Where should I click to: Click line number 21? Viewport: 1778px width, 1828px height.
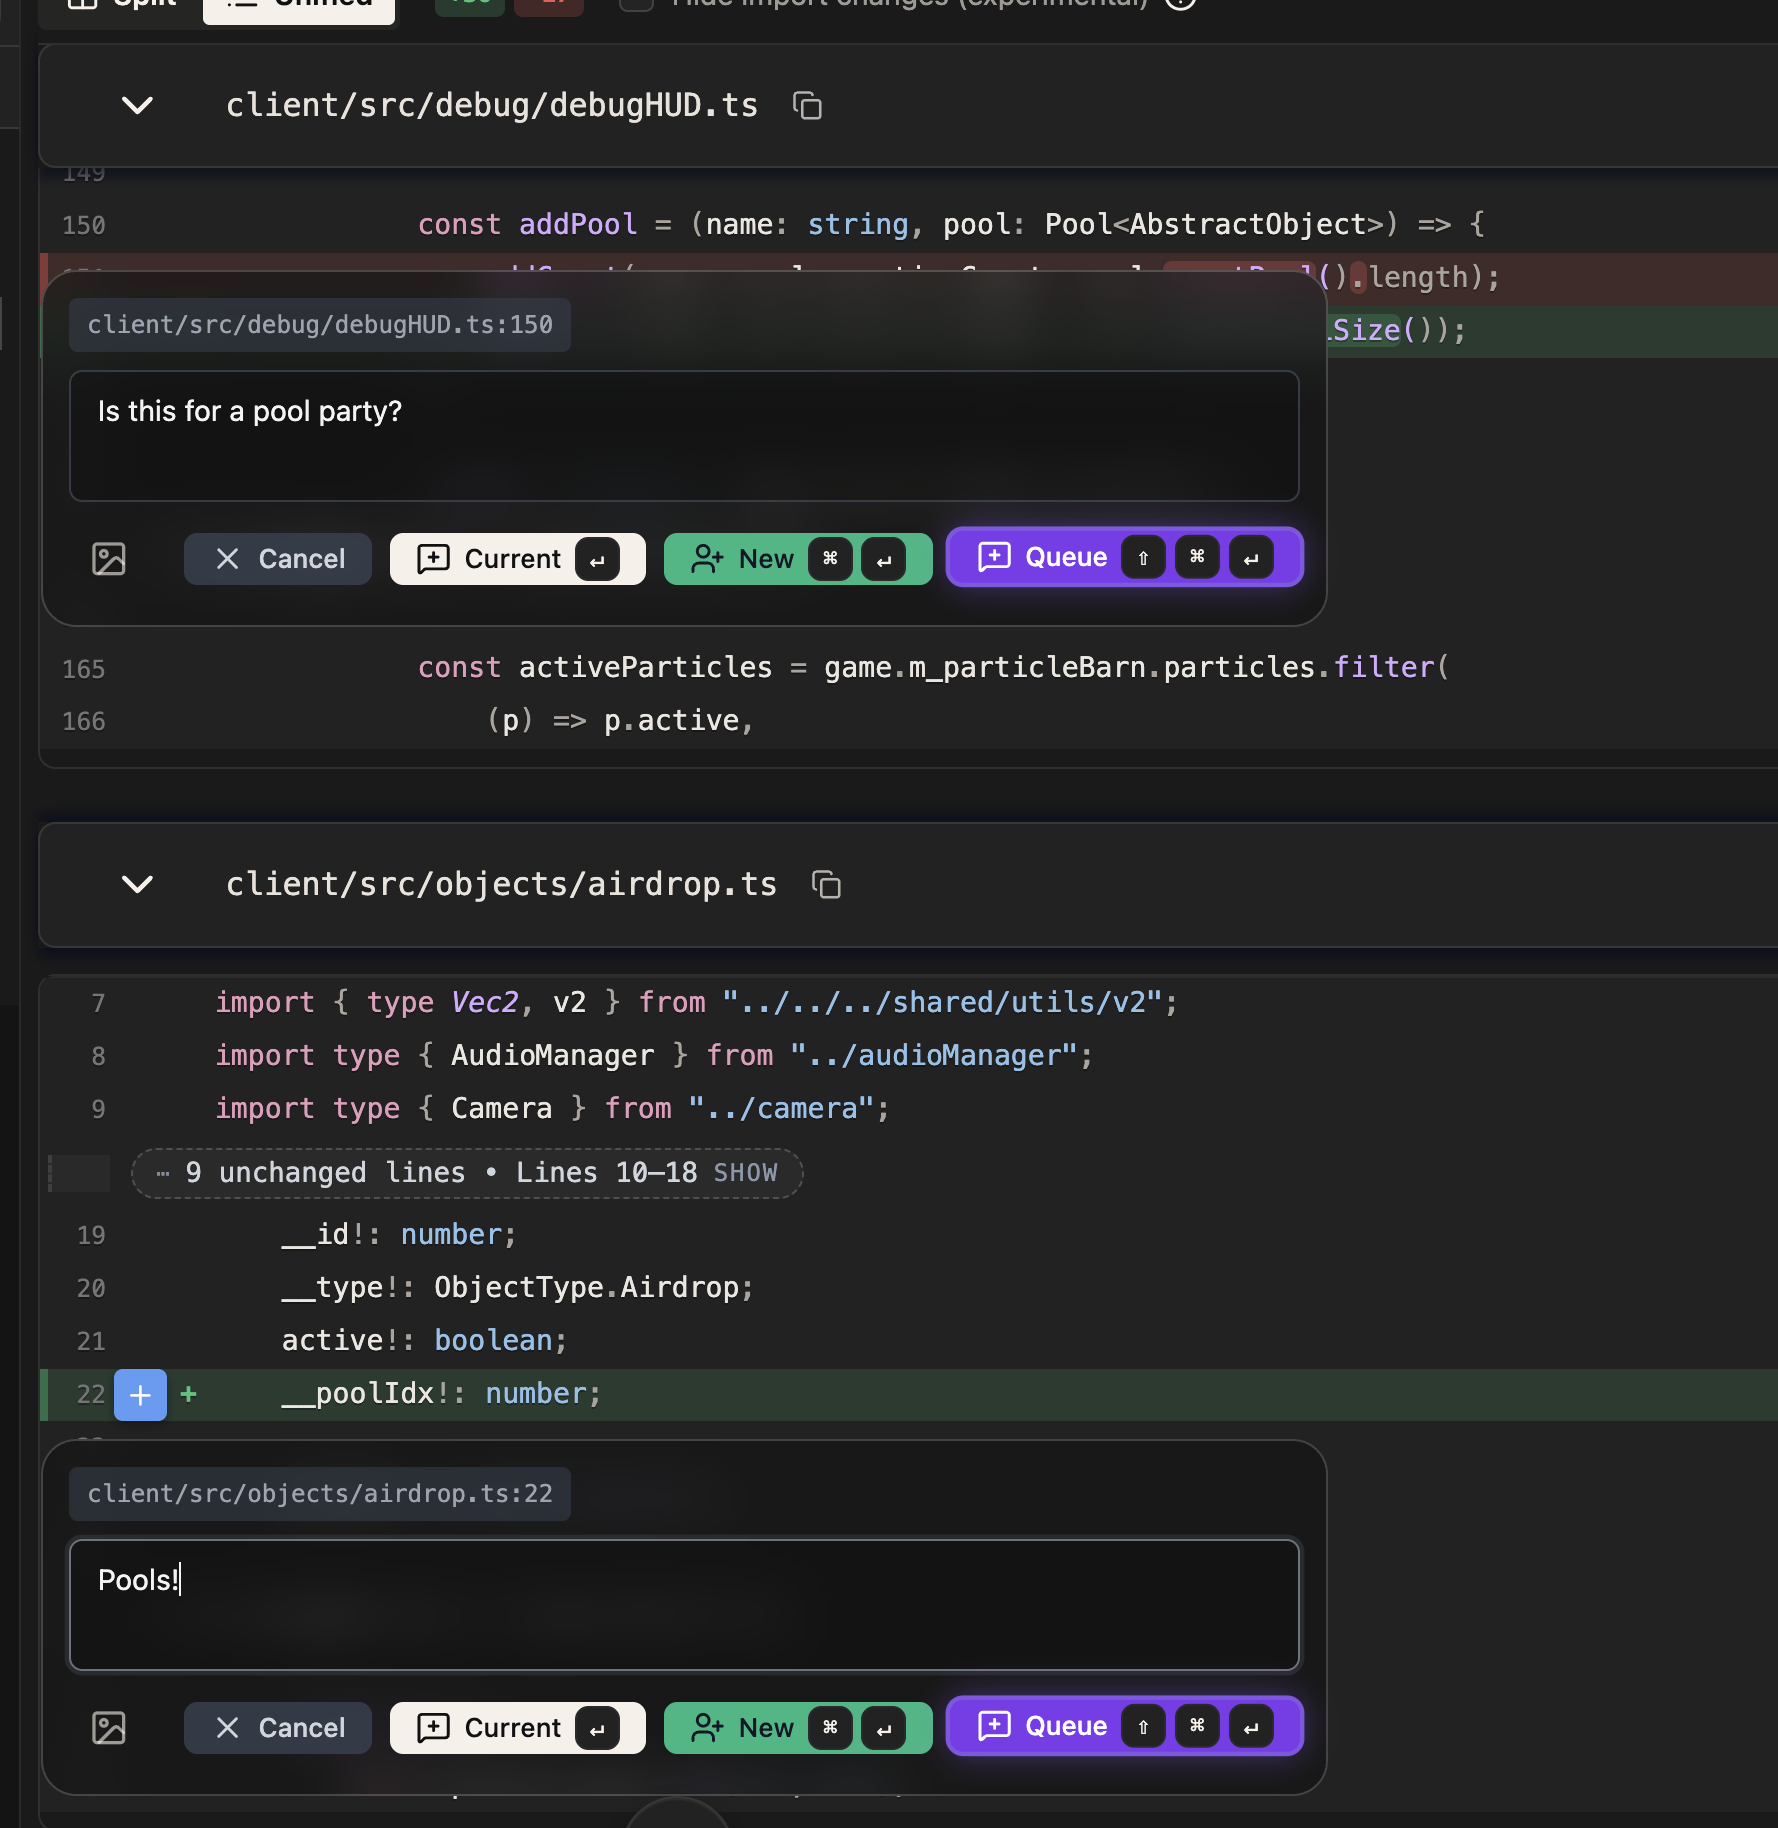pyautogui.click(x=91, y=1341)
